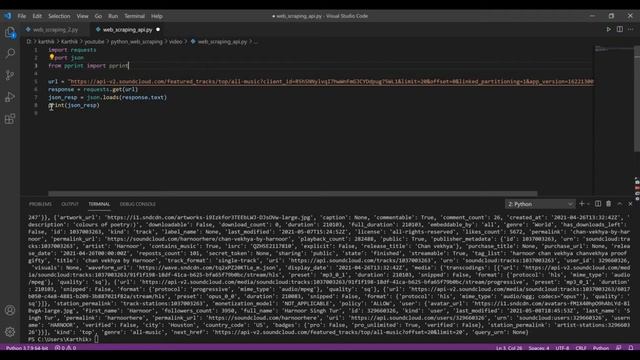Click the feedback icon in the status bar

(x=619, y=348)
